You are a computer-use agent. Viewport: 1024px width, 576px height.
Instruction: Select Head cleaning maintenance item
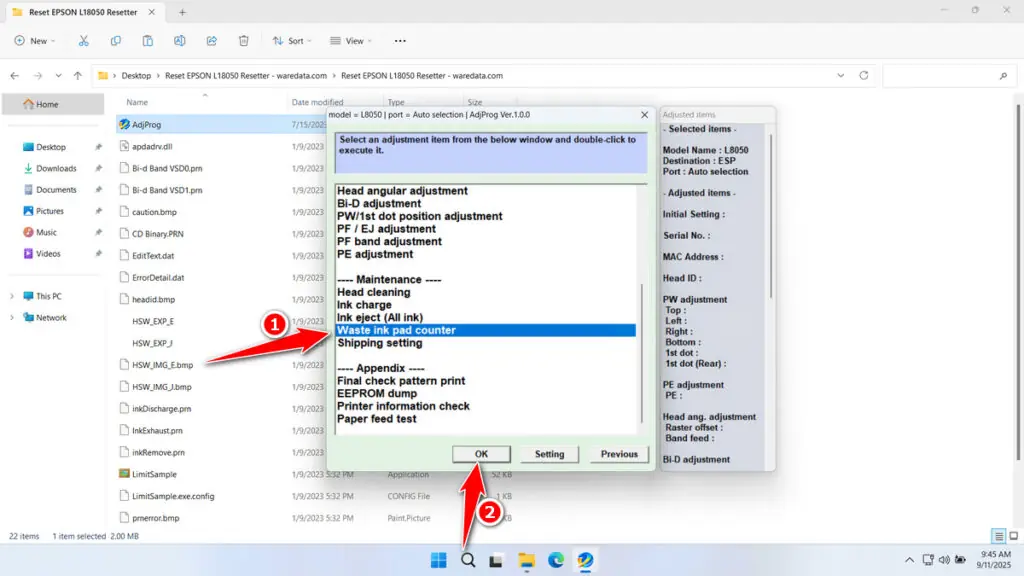[374, 292]
